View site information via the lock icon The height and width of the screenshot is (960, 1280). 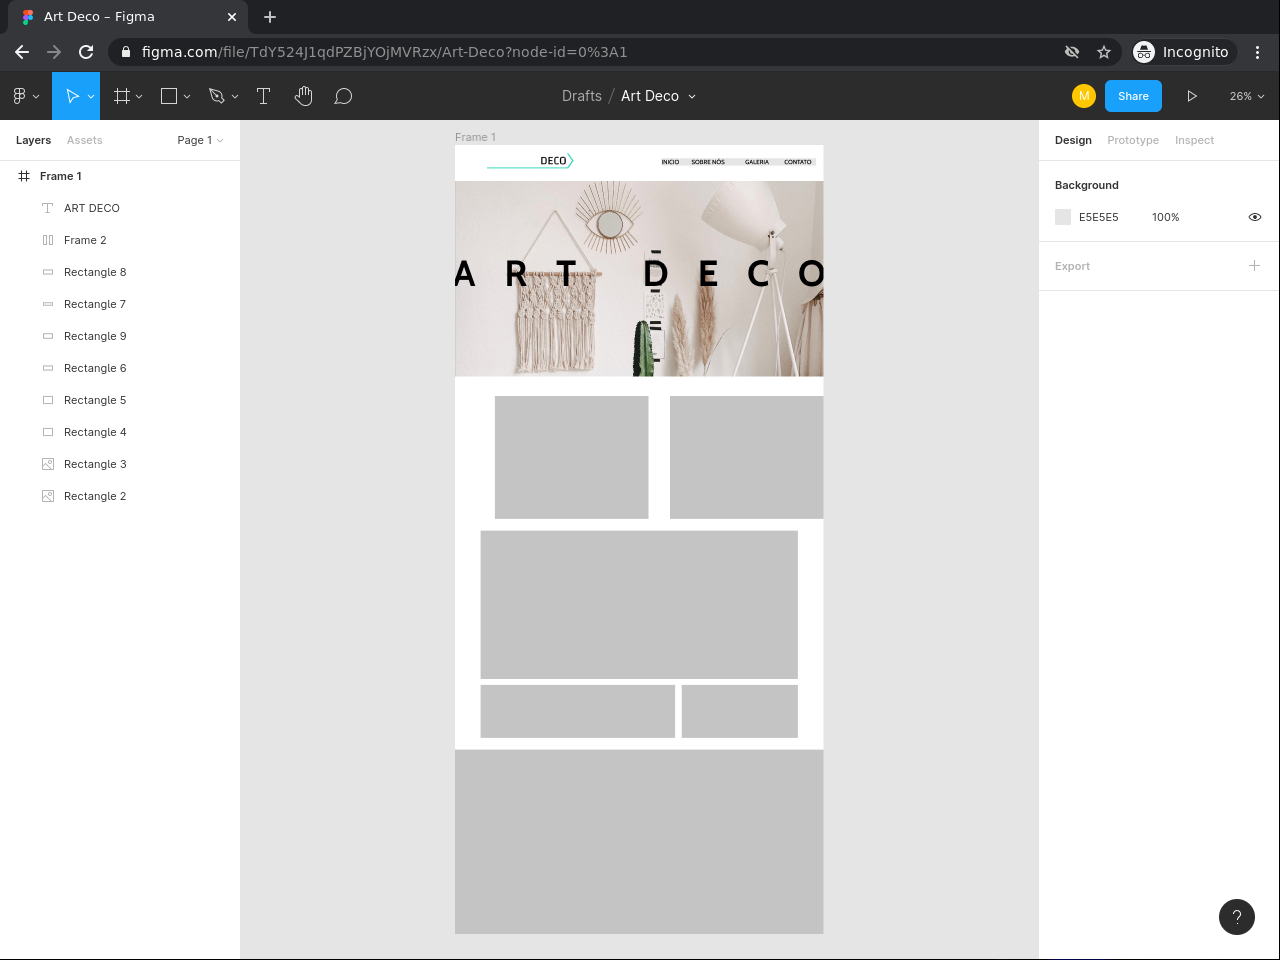click(x=124, y=52)
